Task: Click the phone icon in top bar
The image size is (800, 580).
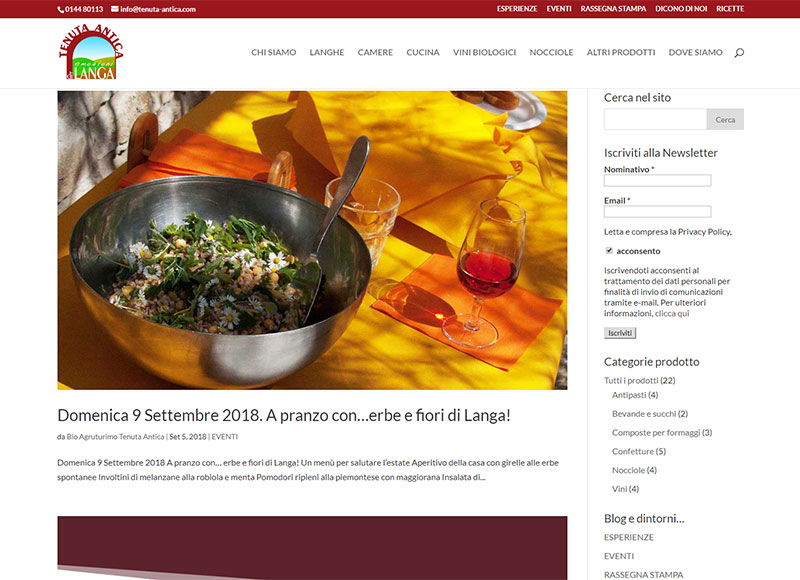Action: tap(60, 9)
